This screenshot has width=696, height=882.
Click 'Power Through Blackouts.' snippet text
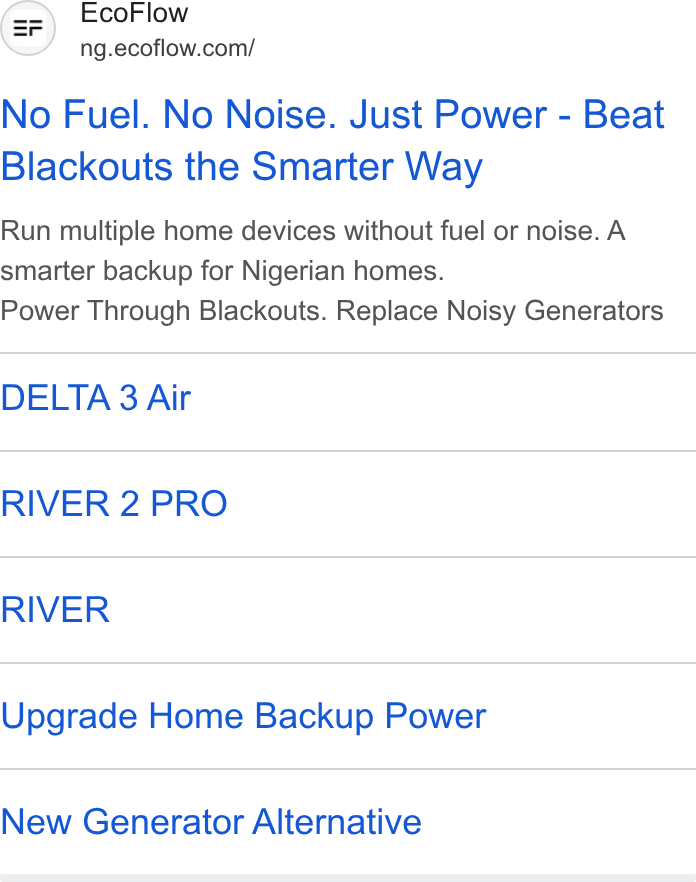point(163,310)
